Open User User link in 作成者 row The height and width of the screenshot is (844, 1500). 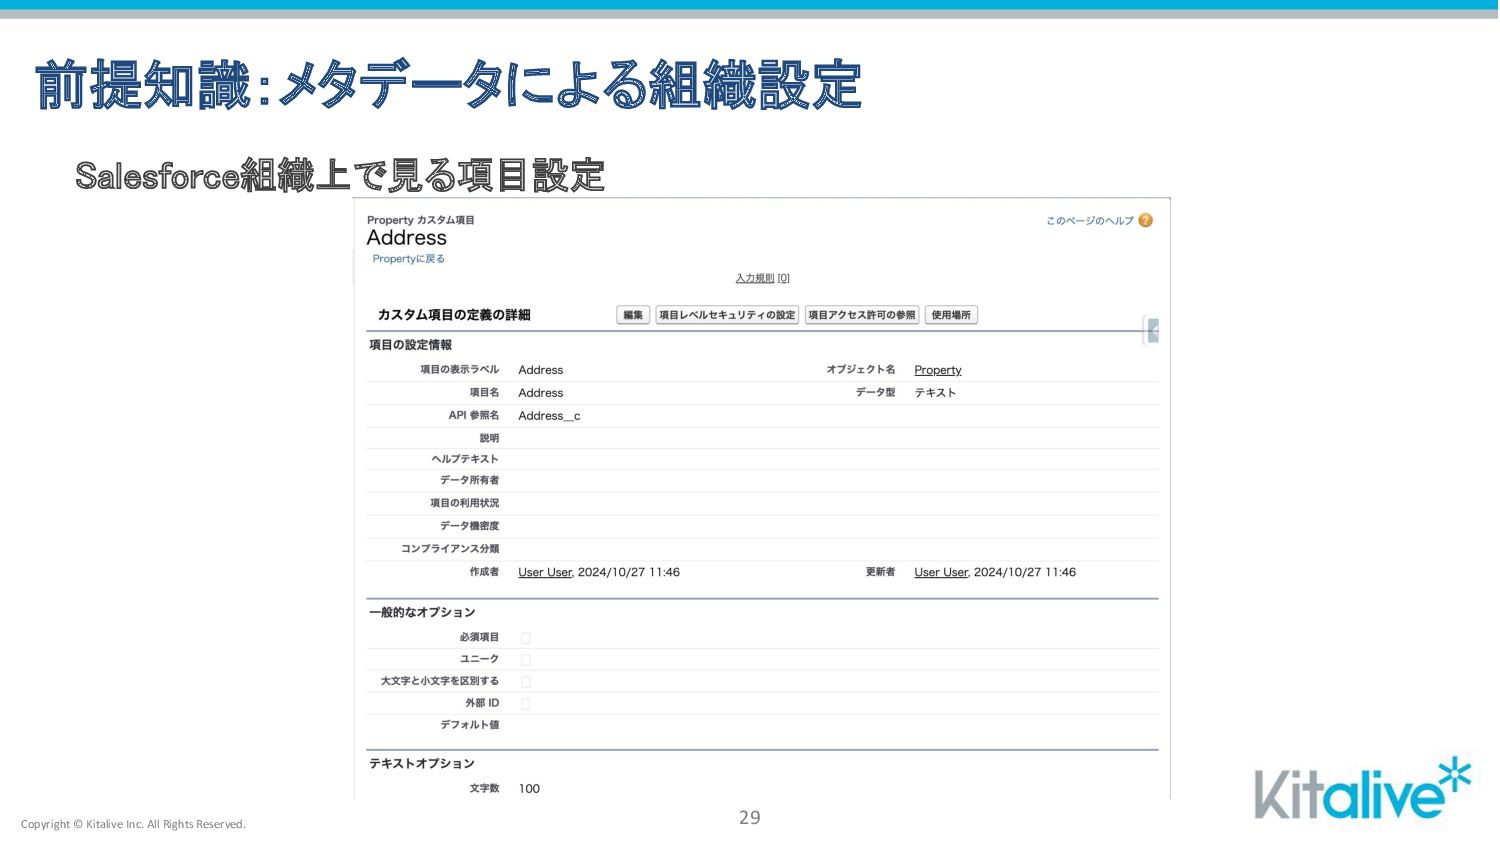coord(545,572)
